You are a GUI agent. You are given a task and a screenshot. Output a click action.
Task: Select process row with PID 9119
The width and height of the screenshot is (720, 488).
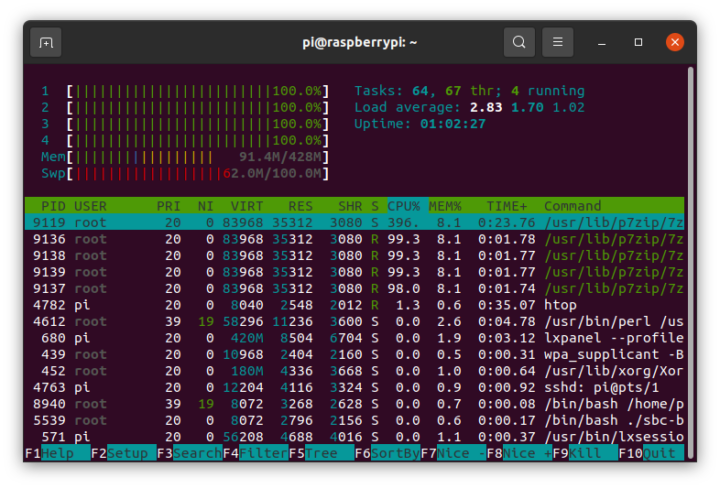click(x=354, y=223)
